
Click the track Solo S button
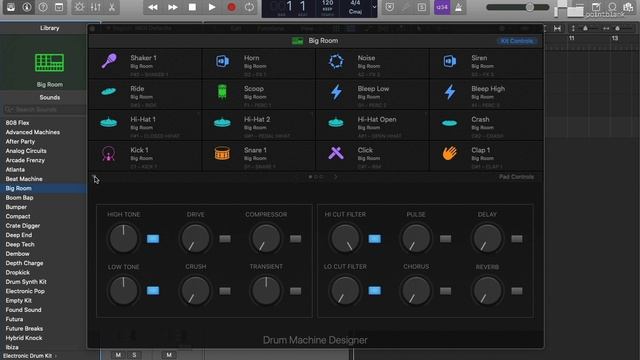point(134,355)
